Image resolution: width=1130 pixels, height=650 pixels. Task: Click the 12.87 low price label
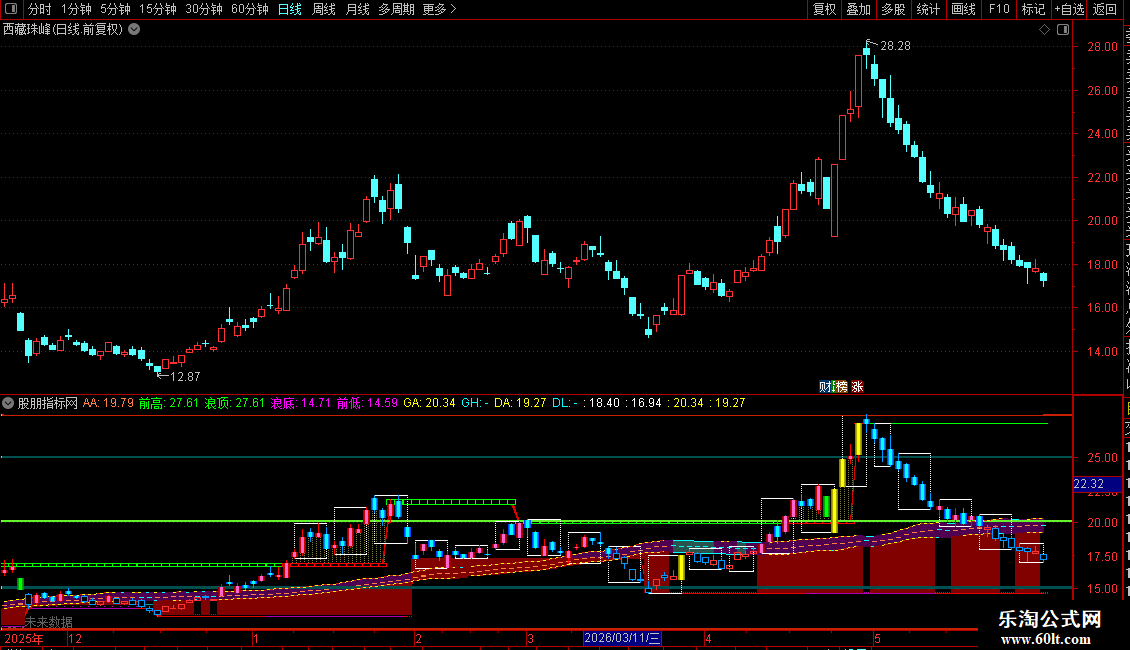click(x=185, y=377)
